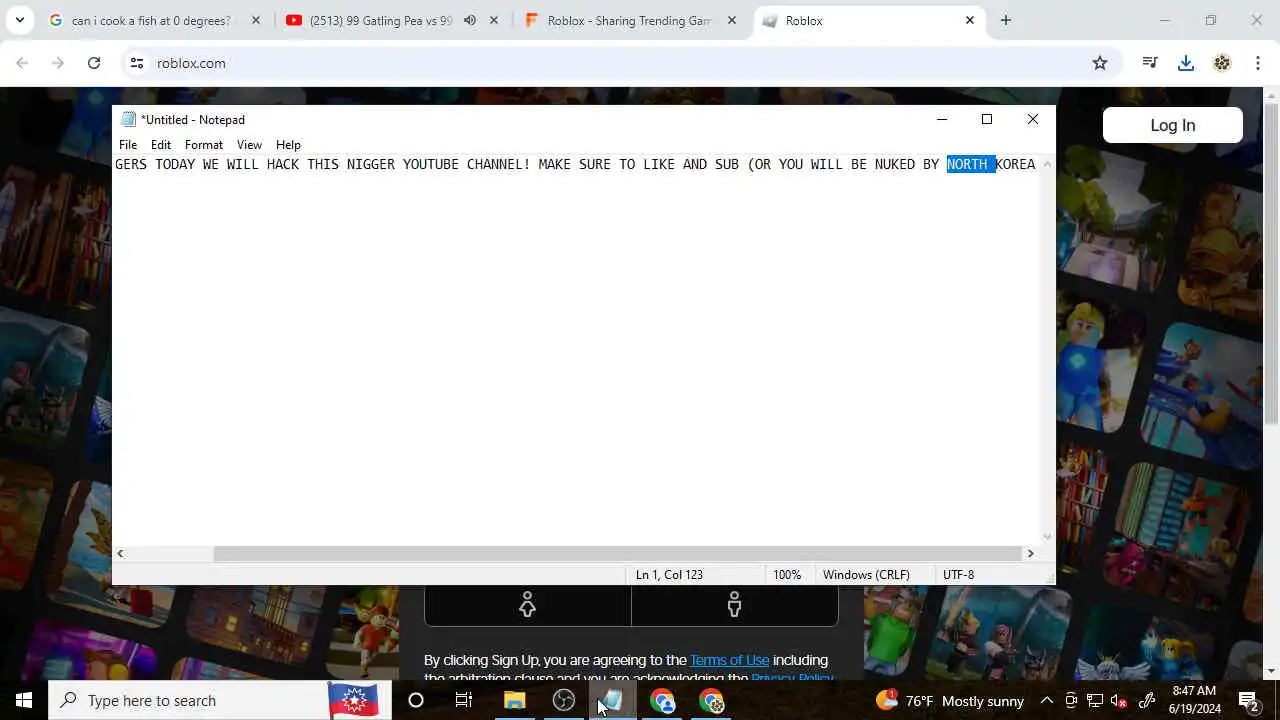The width and height of the screenshot is (1280, 720).
Task: Open Notepad File menu
Action: pos(128,145)
